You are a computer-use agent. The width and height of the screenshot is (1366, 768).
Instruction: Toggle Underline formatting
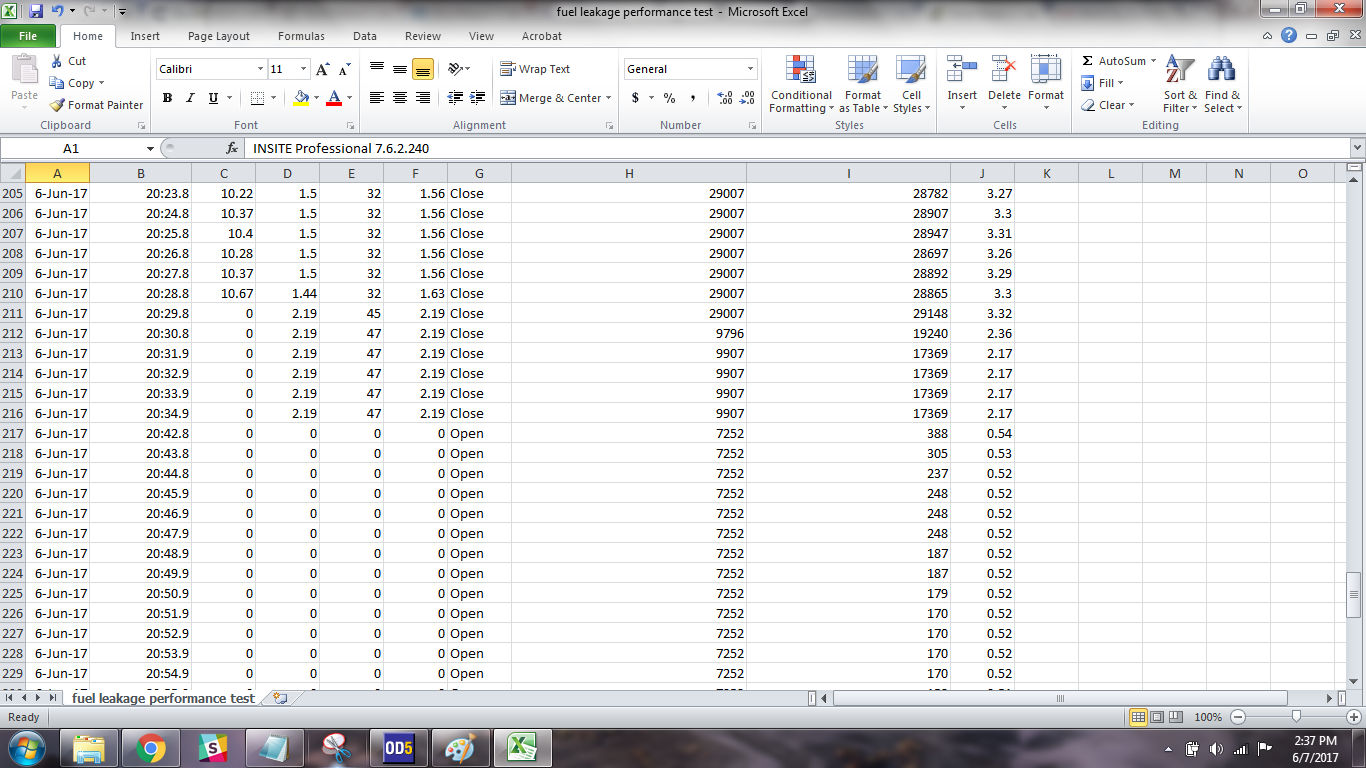(213, 98)
